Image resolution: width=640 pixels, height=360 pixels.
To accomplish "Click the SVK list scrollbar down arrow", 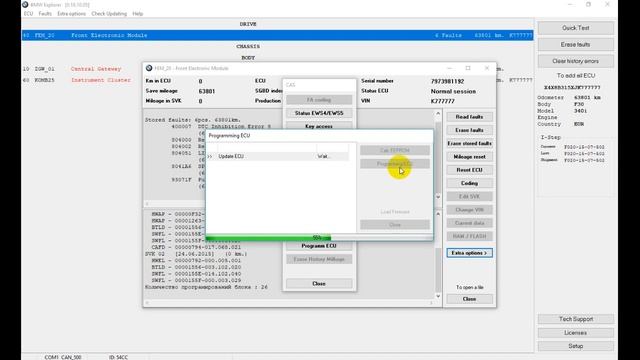I will [x=438, y=296].
